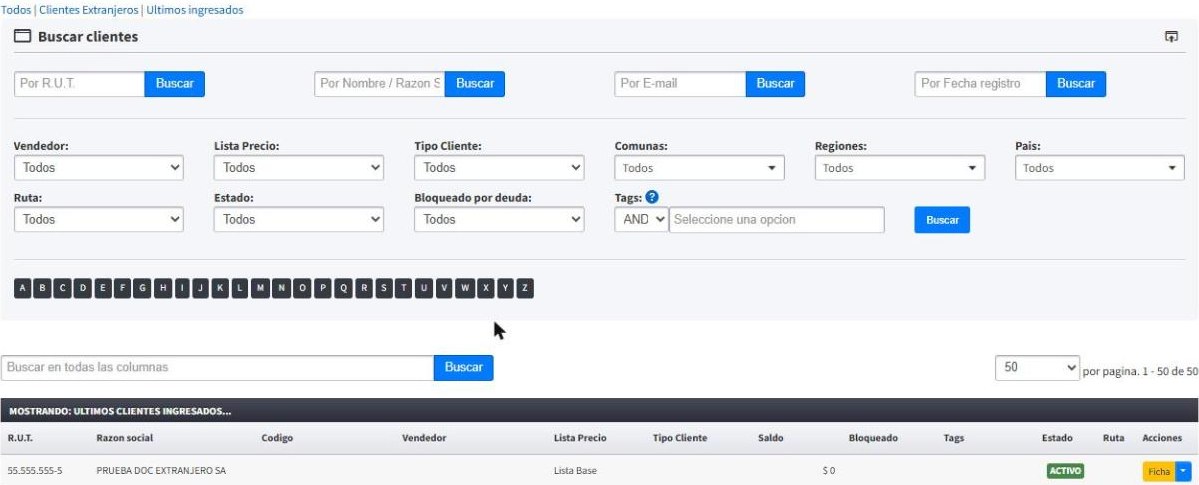Open Ultimos ingresados link
1199x485 pixels.
pyautogui.click(x=195, y=10)
